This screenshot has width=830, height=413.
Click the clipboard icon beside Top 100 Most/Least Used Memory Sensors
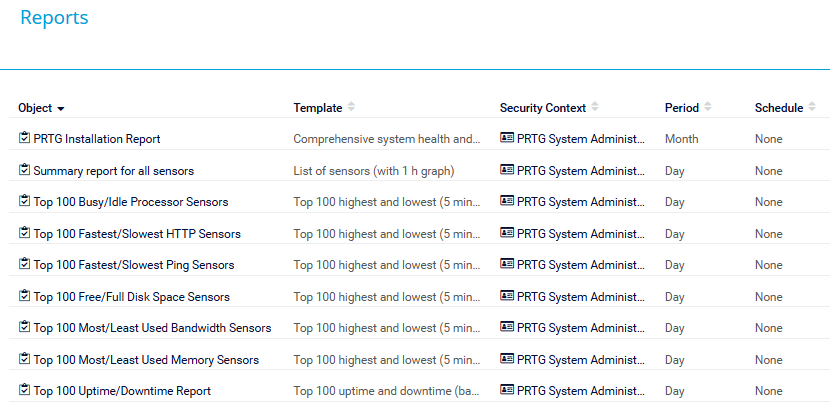[x=24, y=358]
